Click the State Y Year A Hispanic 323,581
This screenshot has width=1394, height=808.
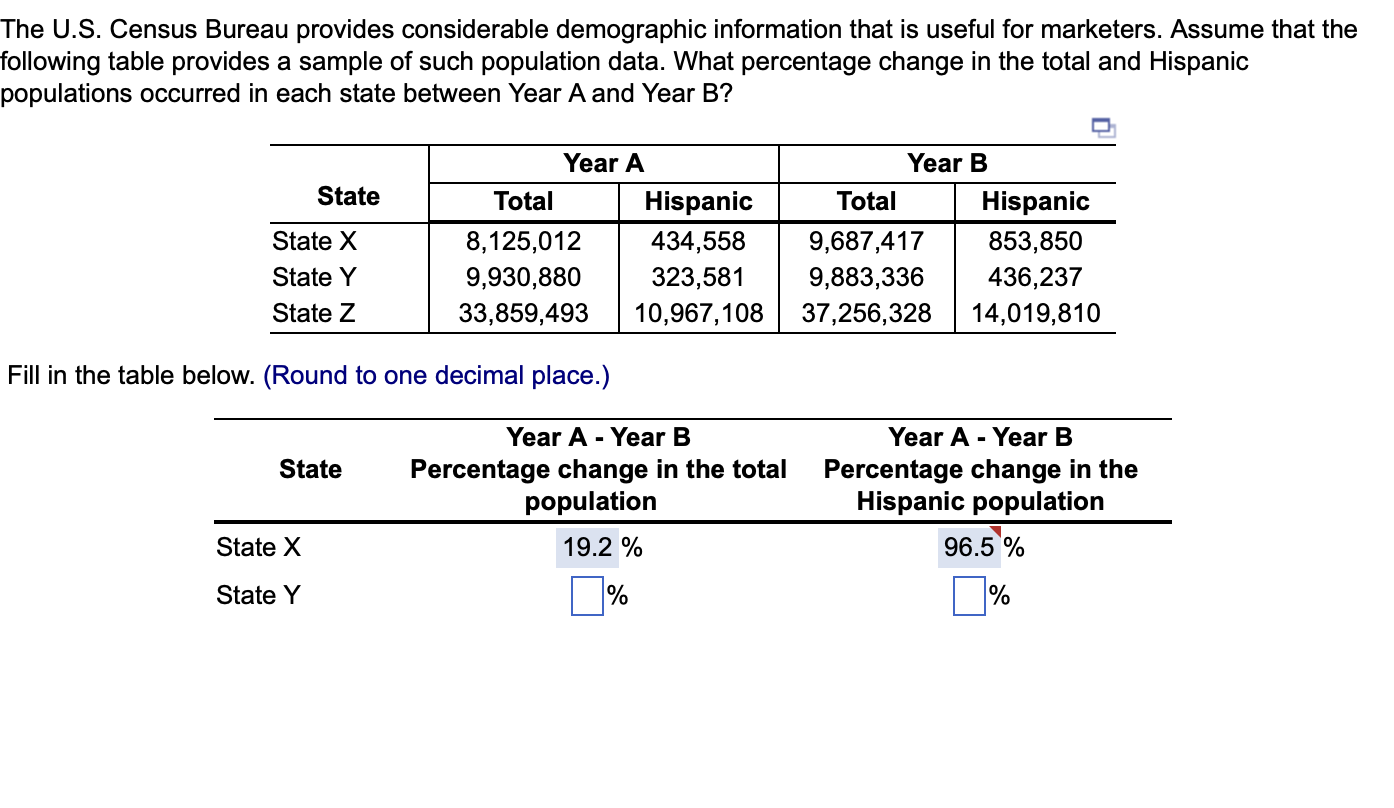point(698,277)
